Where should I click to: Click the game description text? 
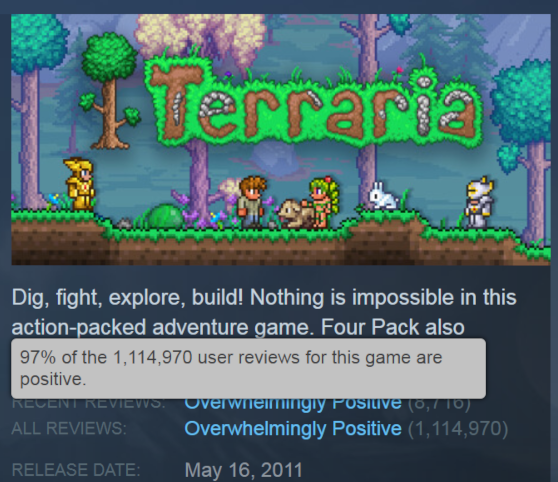pyautogui.click(x=264, y=312)
